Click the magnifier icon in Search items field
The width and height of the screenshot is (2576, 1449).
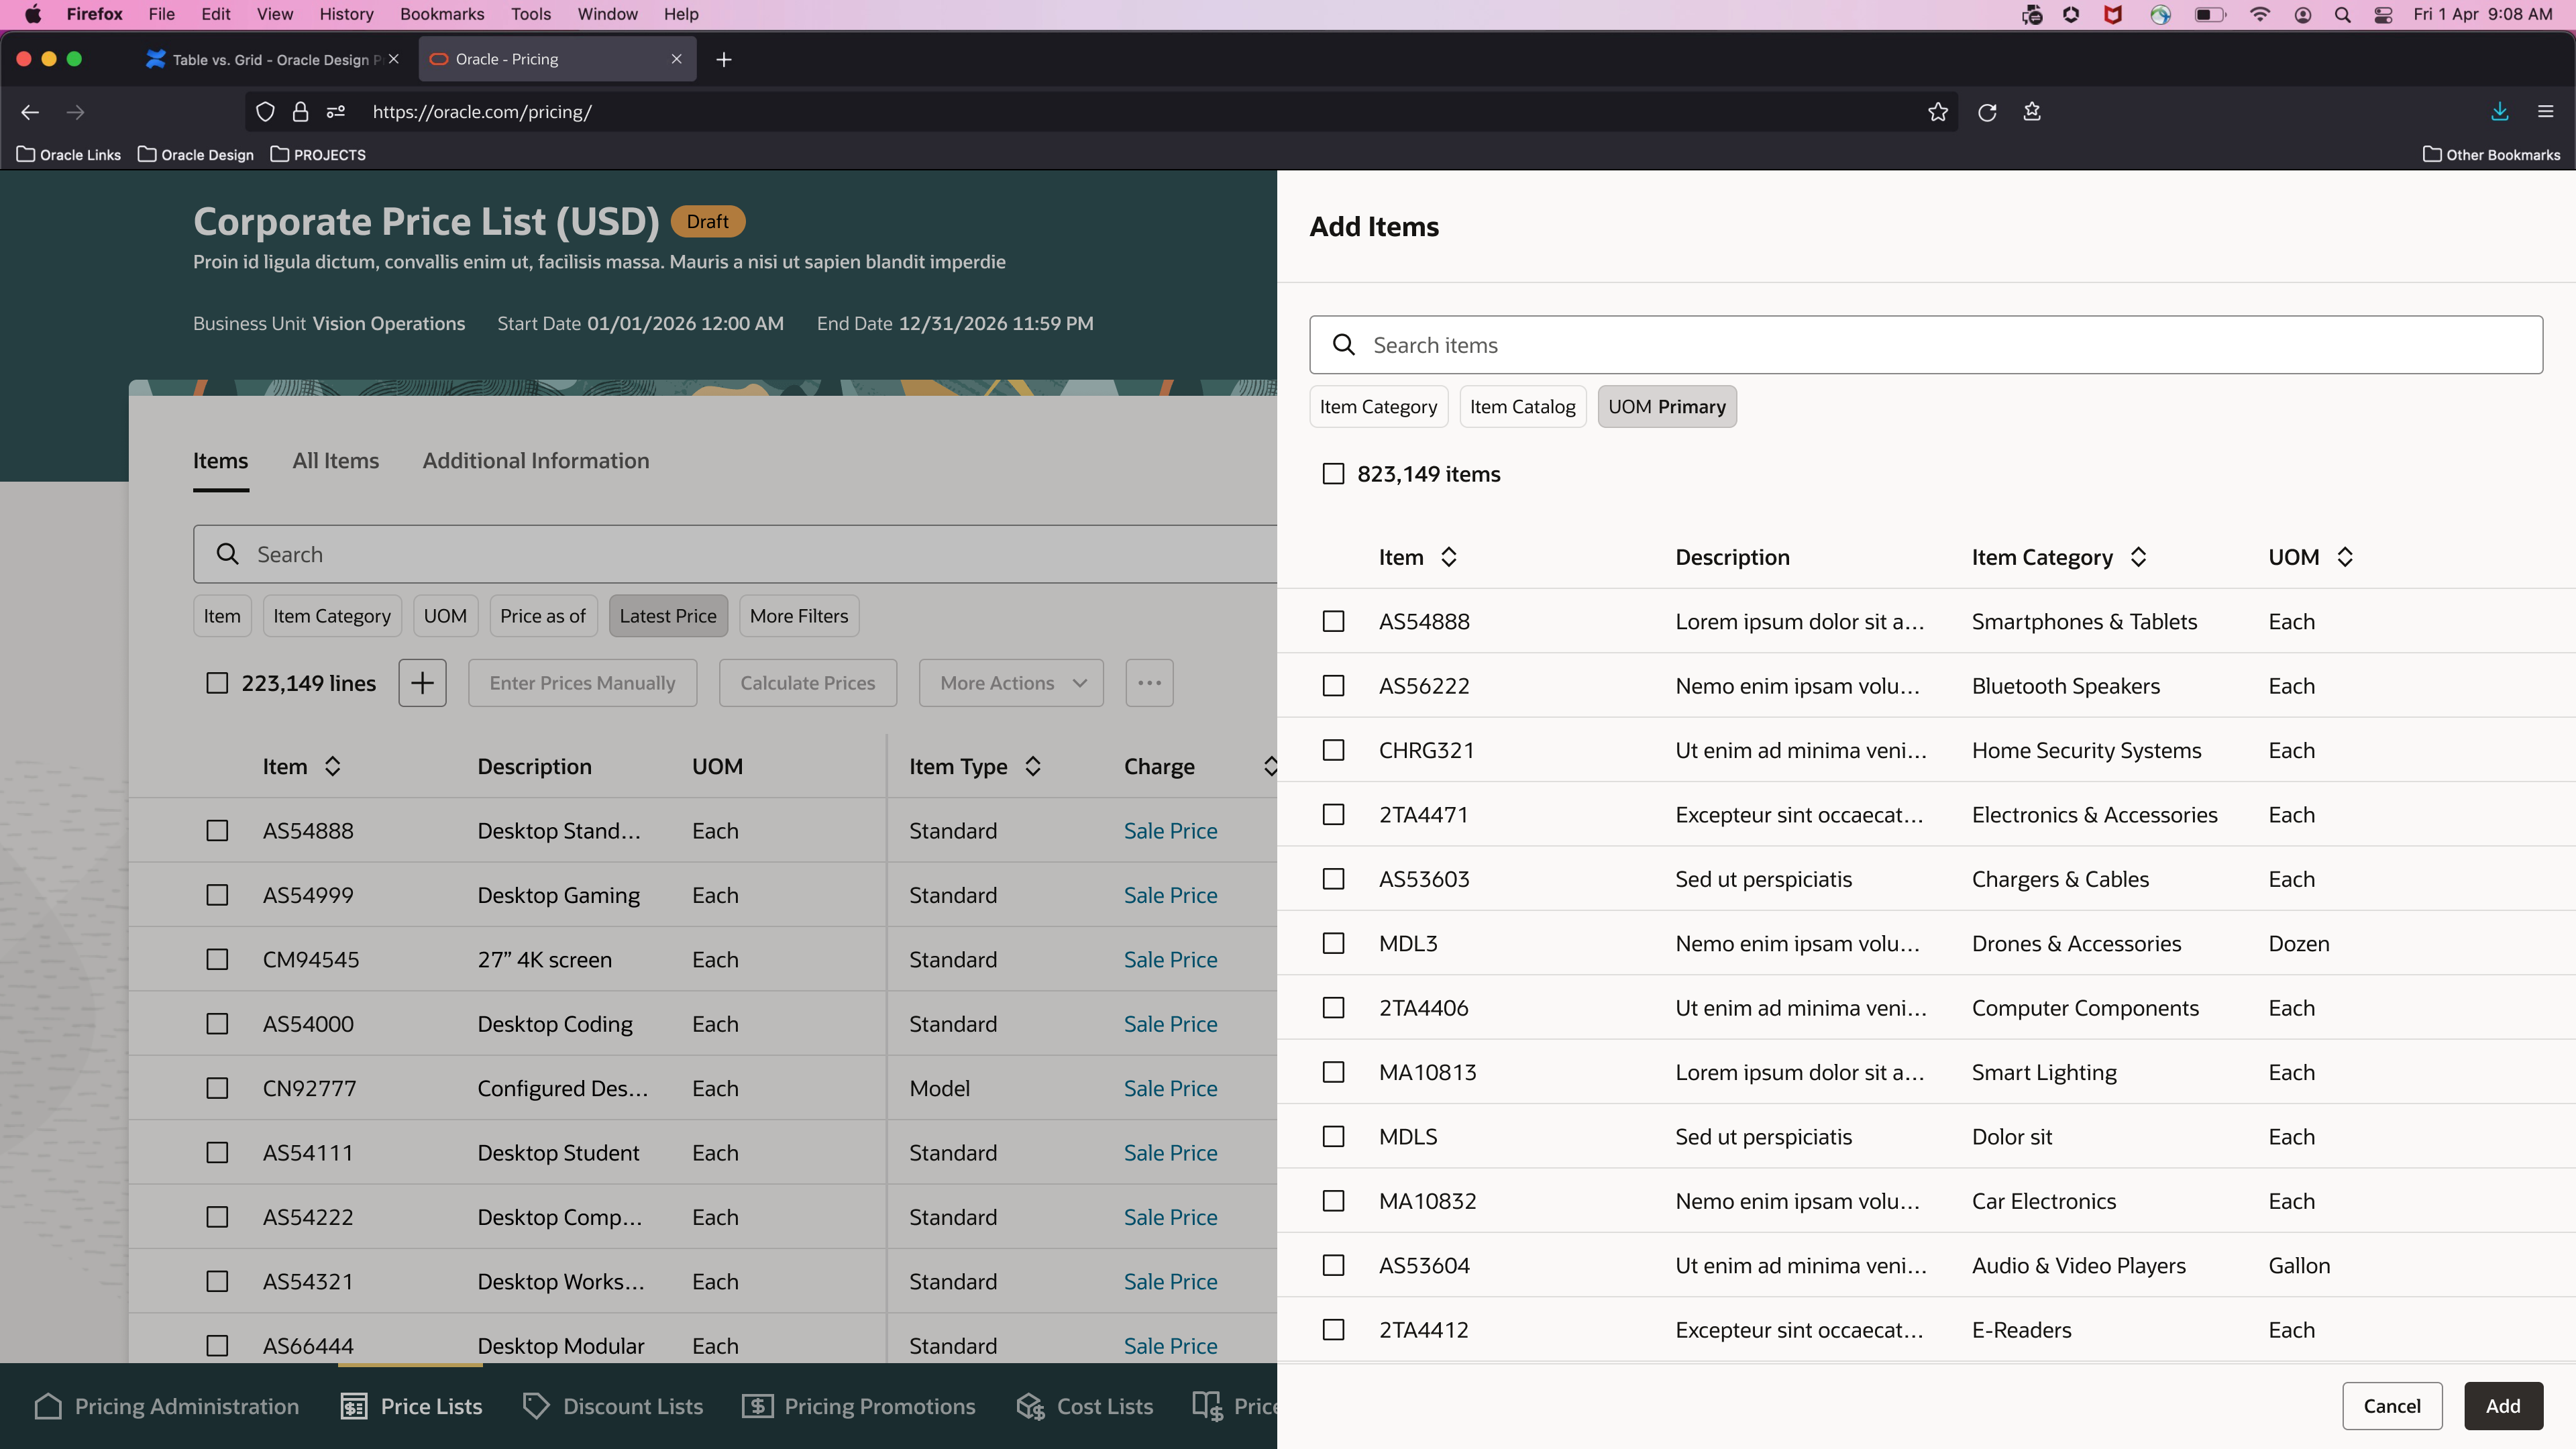[1344, 345]
